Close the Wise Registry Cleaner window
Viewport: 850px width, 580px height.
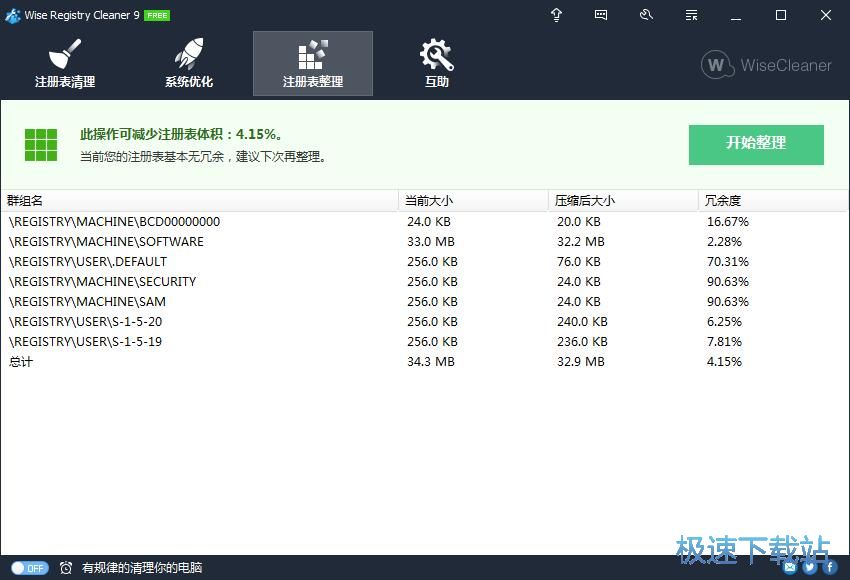[826, 15]
